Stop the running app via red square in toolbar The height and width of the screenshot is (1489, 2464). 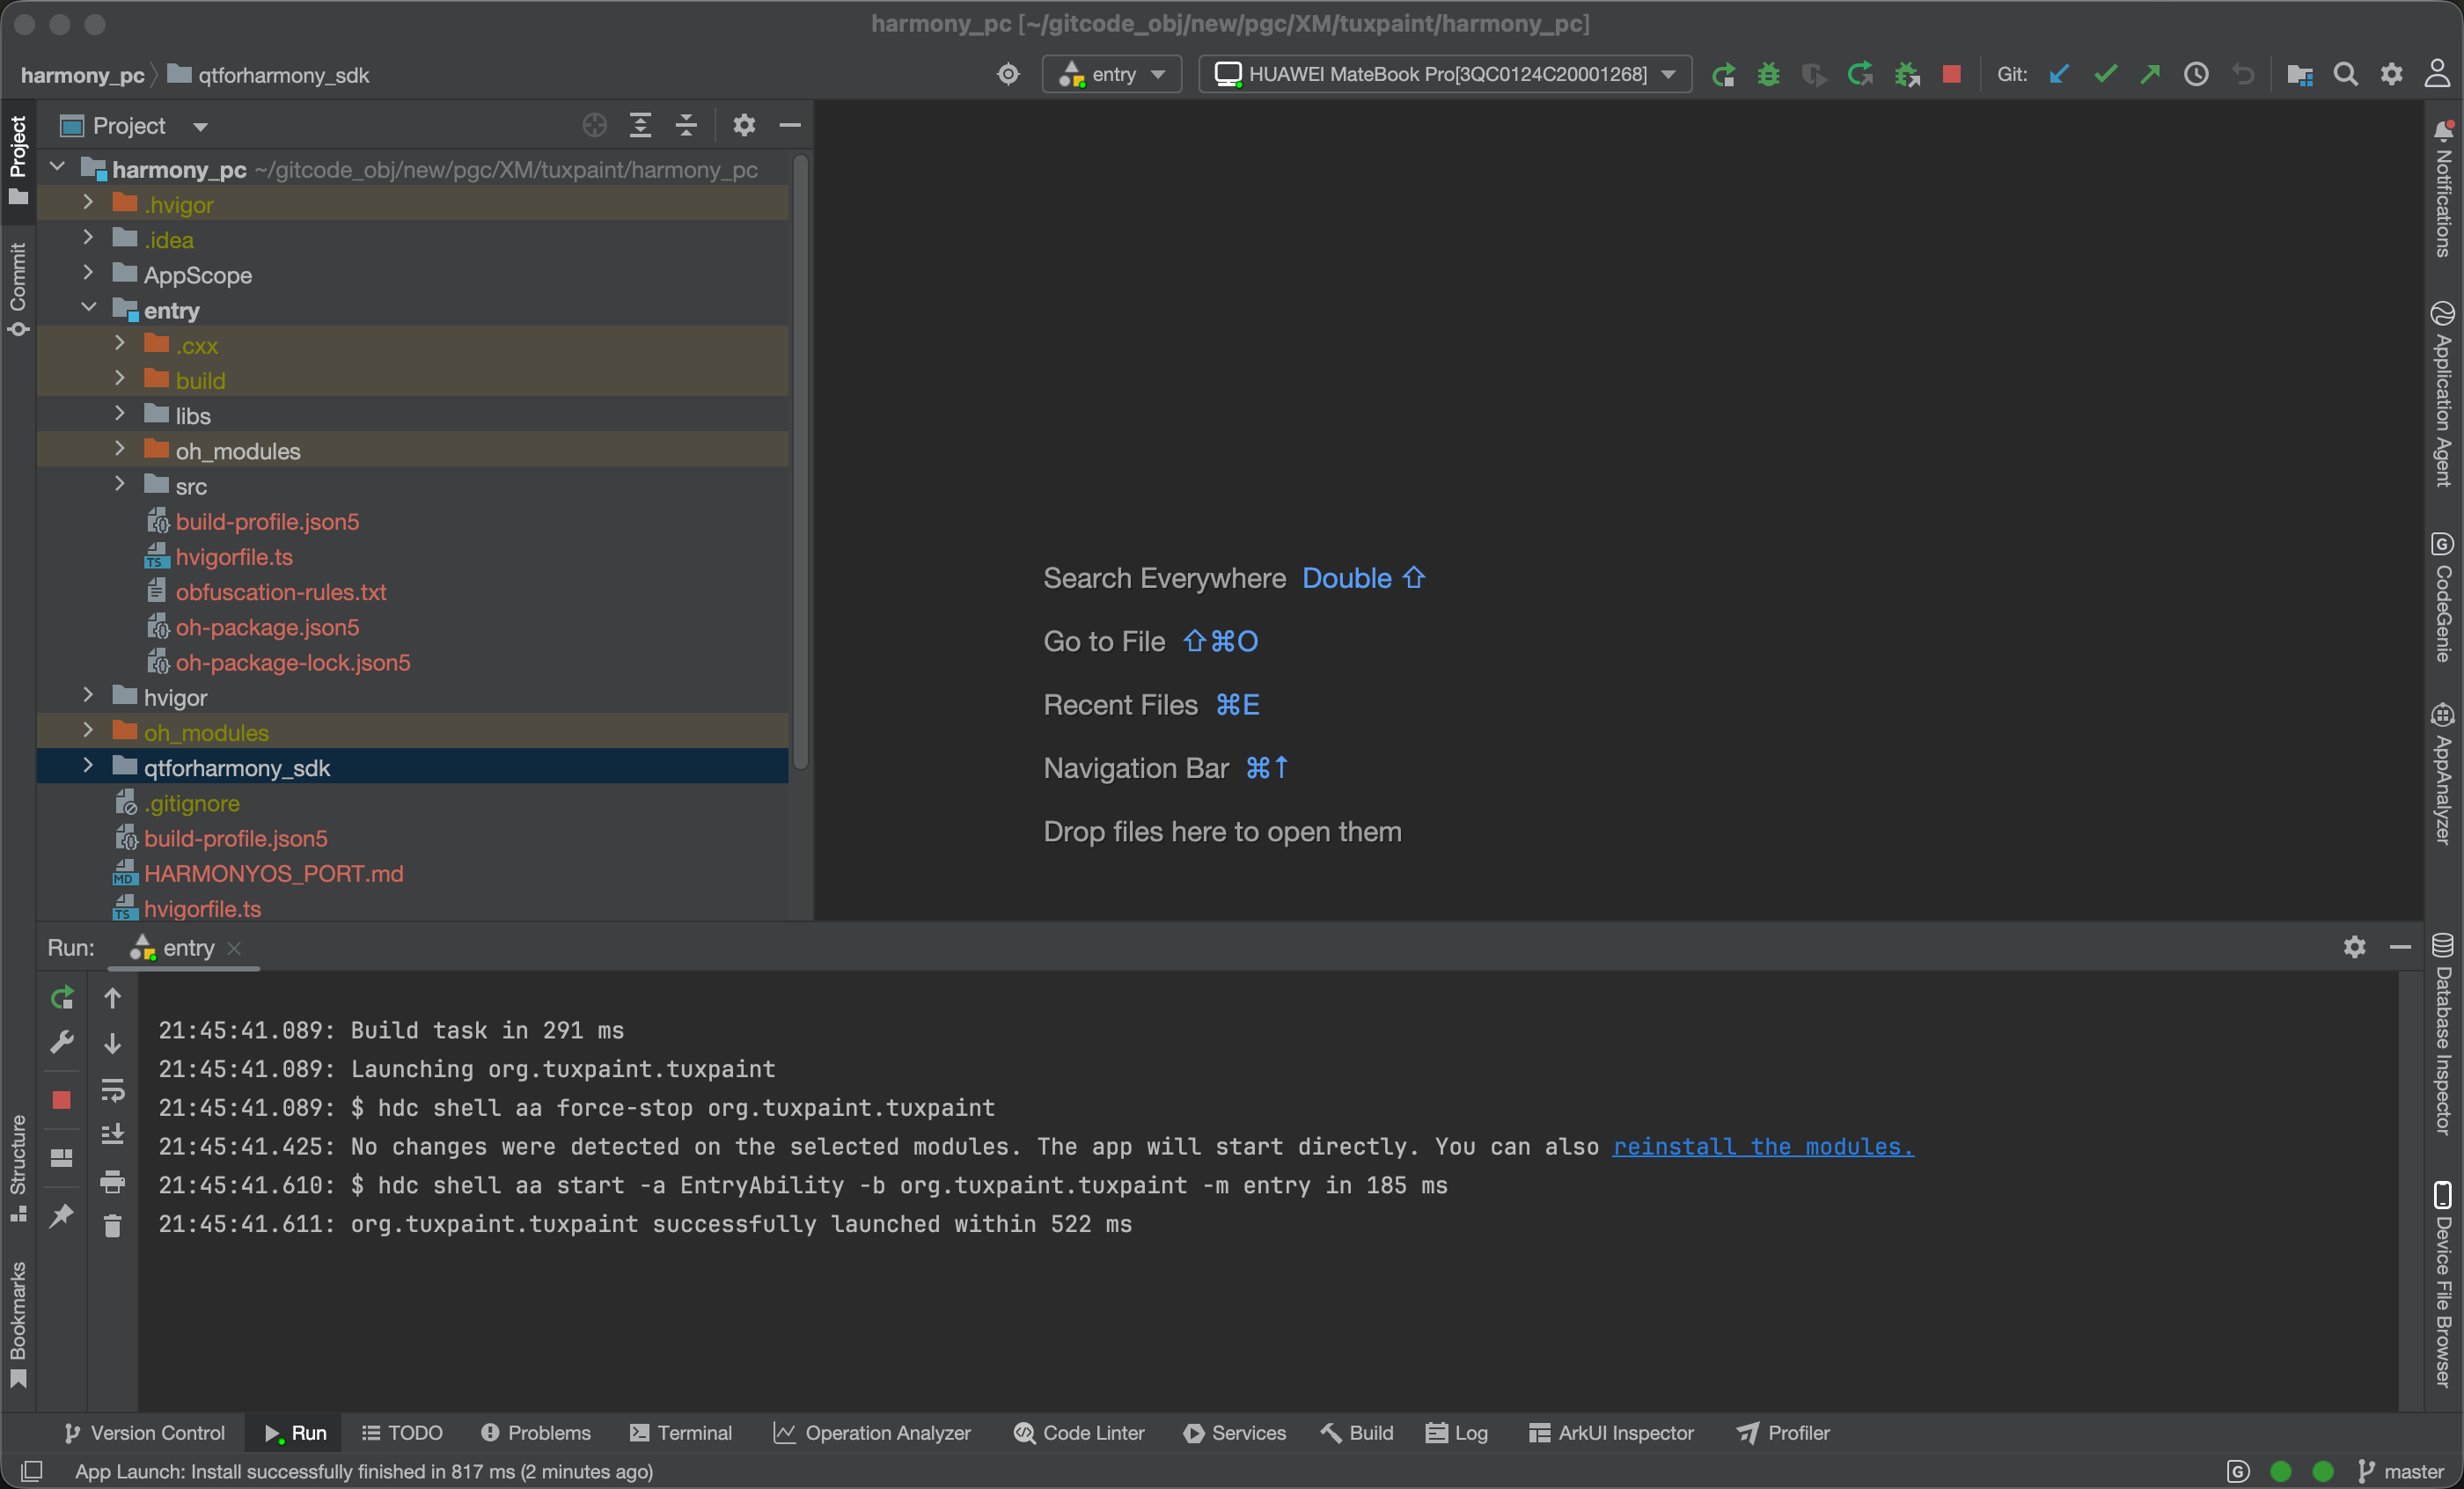tap(1951, 74)
